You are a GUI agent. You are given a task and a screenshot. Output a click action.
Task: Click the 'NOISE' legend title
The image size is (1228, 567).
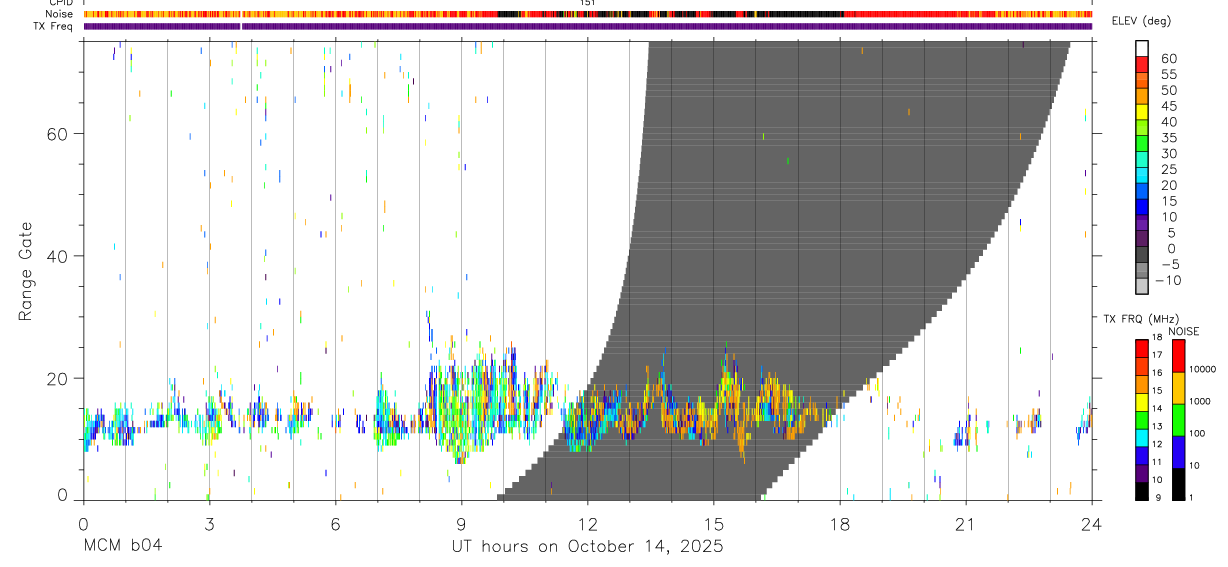tap(1184, 331)
